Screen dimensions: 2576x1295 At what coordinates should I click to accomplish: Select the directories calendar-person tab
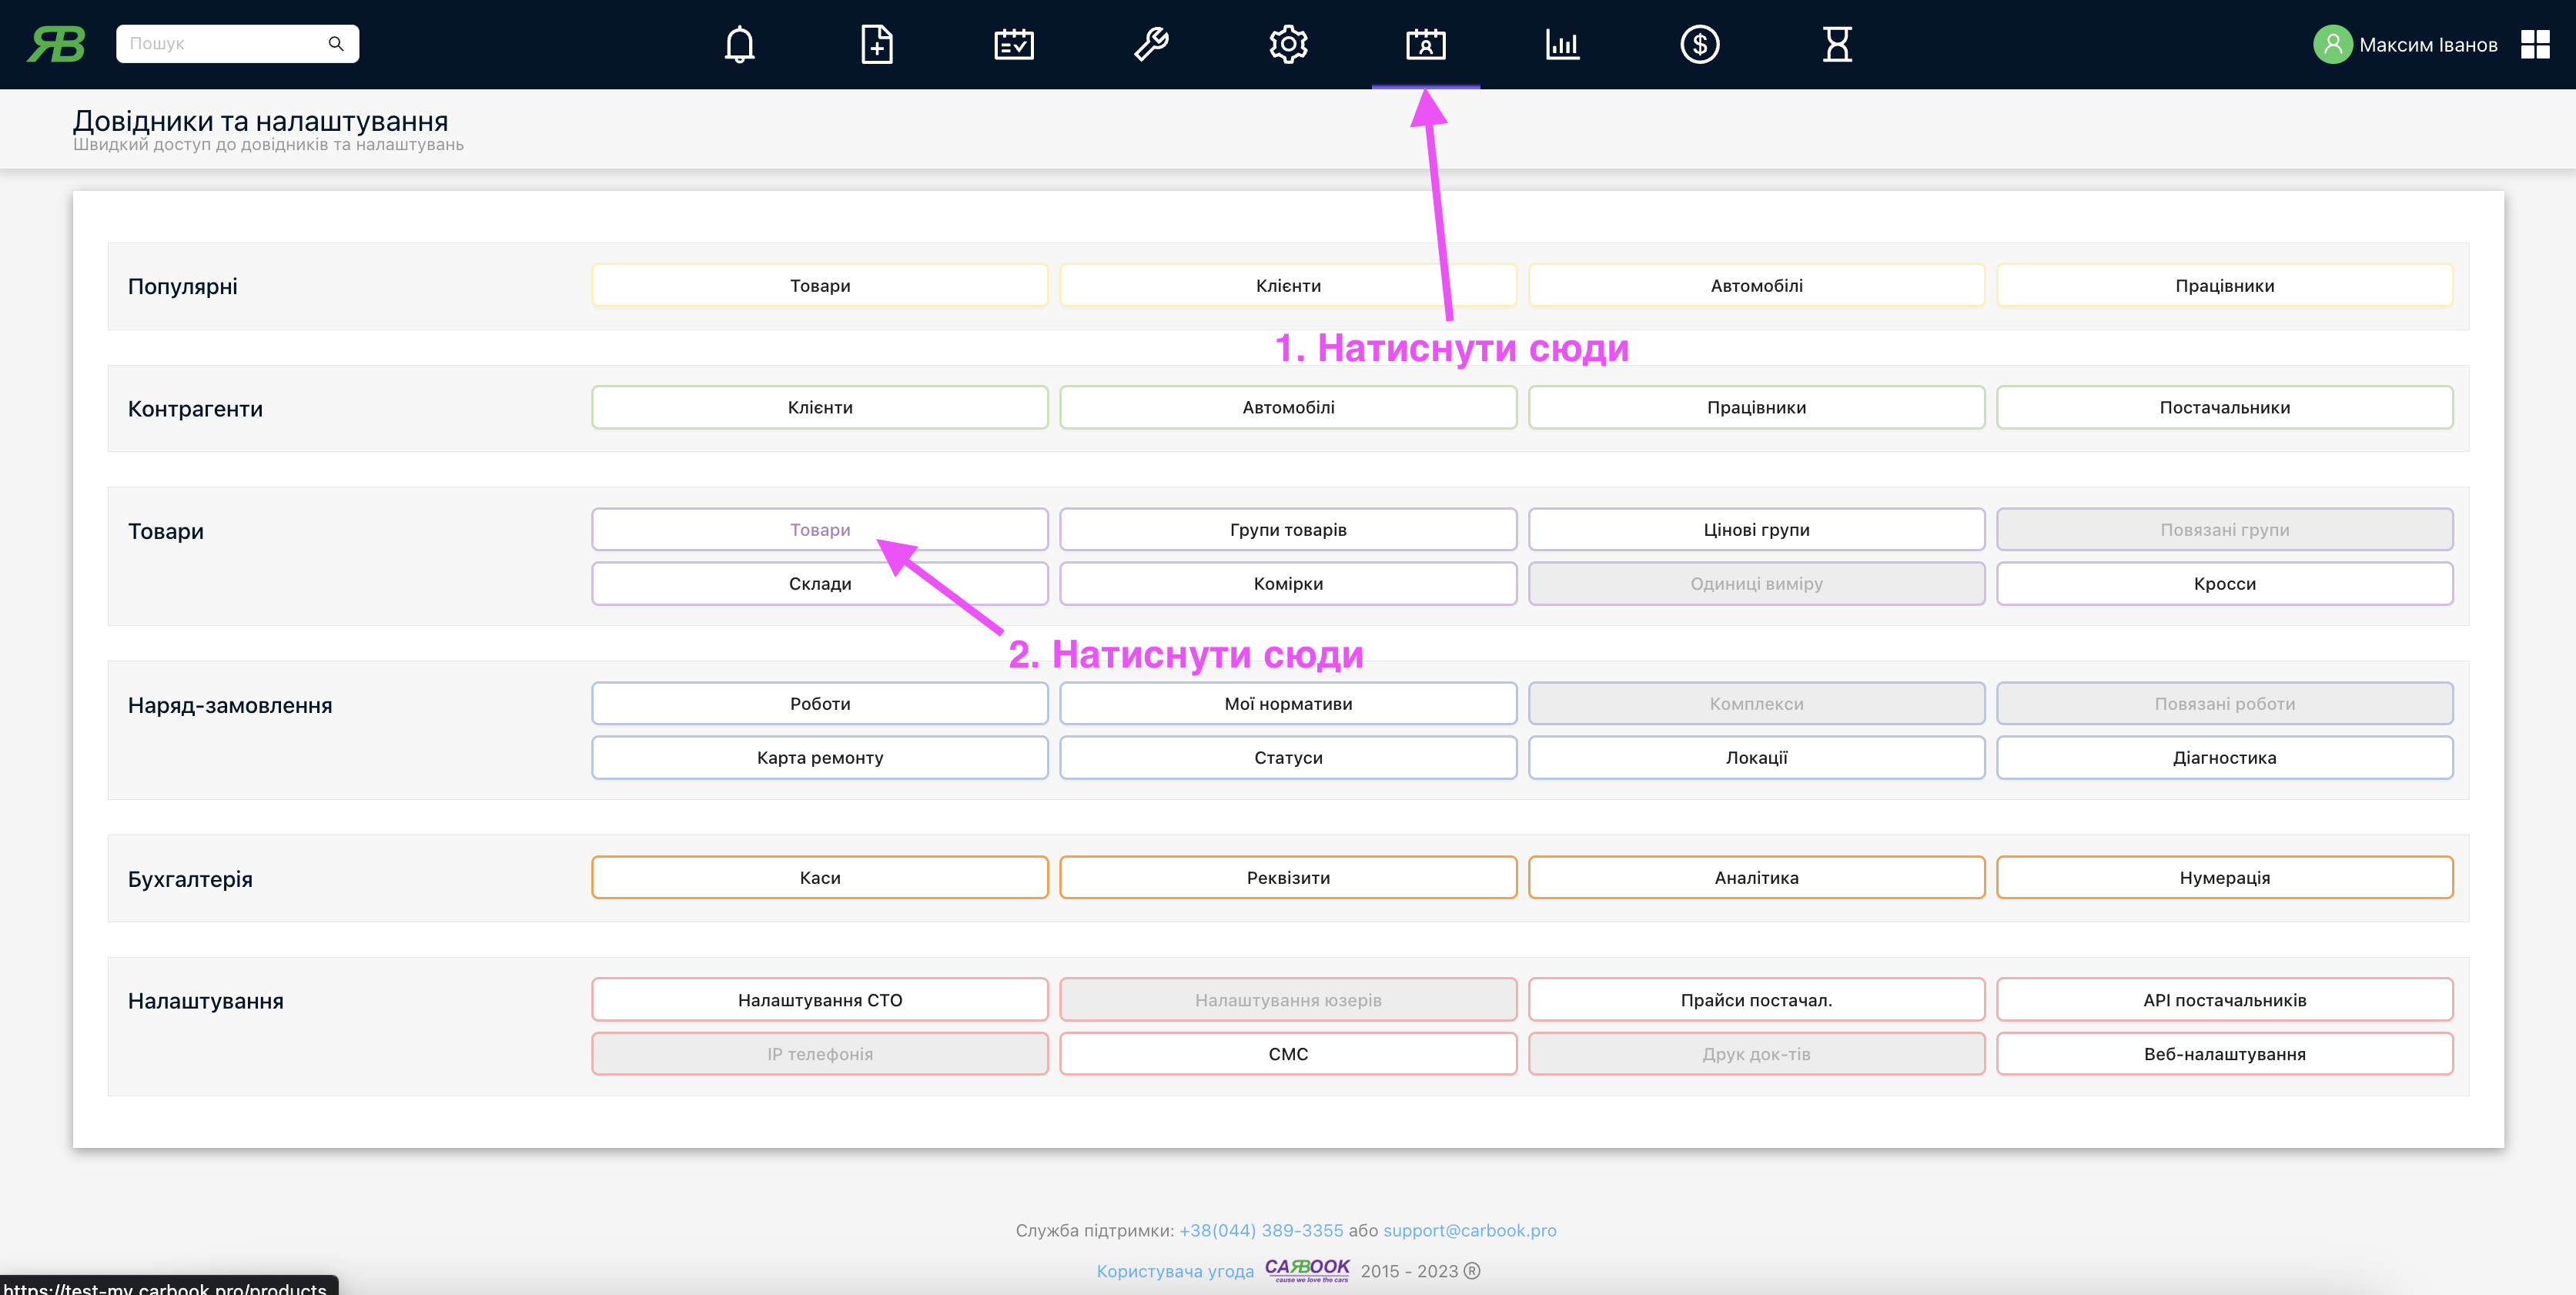(x=1425, y=44)
